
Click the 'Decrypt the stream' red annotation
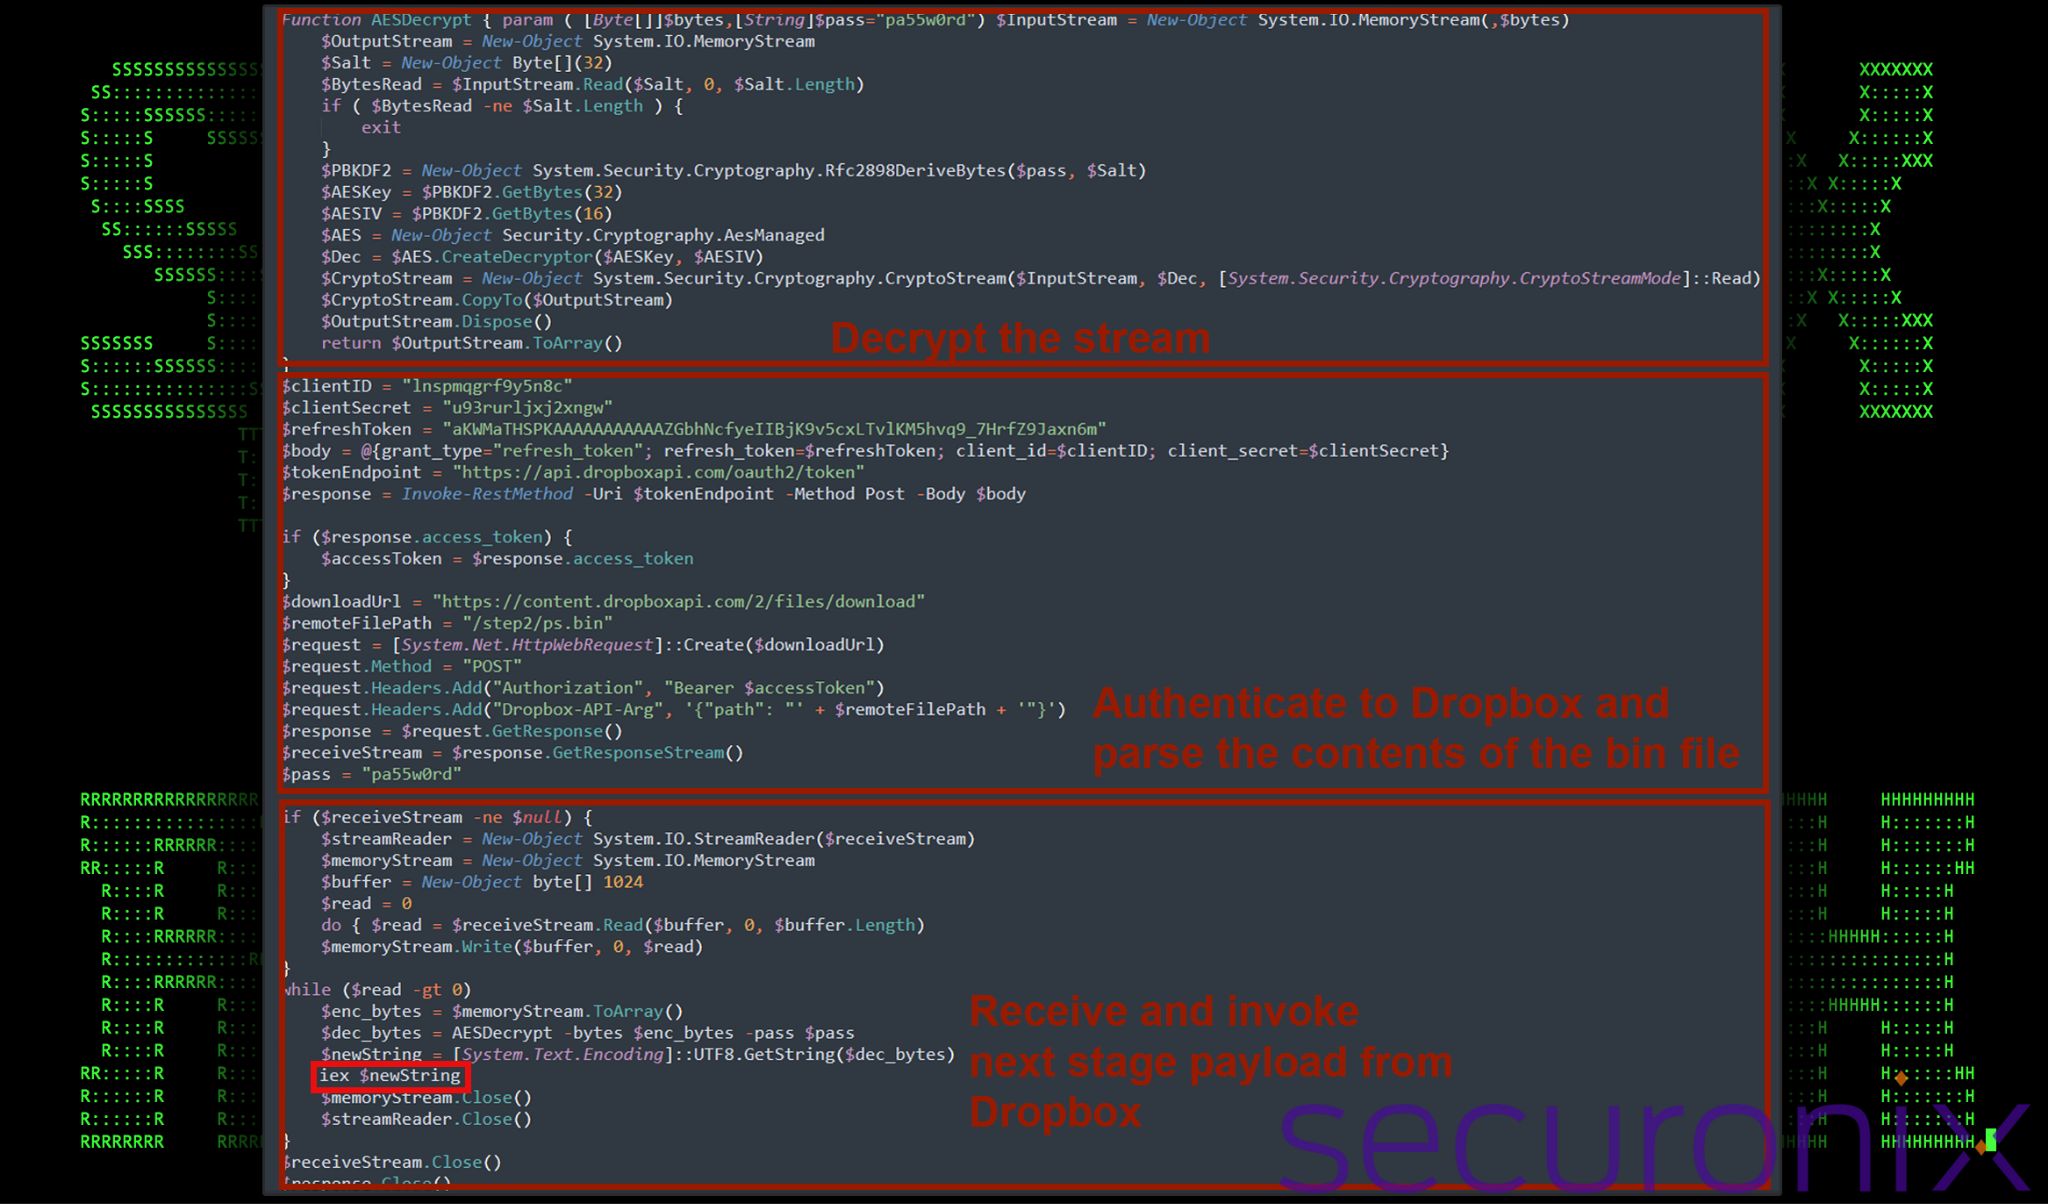pos(1019,339)
